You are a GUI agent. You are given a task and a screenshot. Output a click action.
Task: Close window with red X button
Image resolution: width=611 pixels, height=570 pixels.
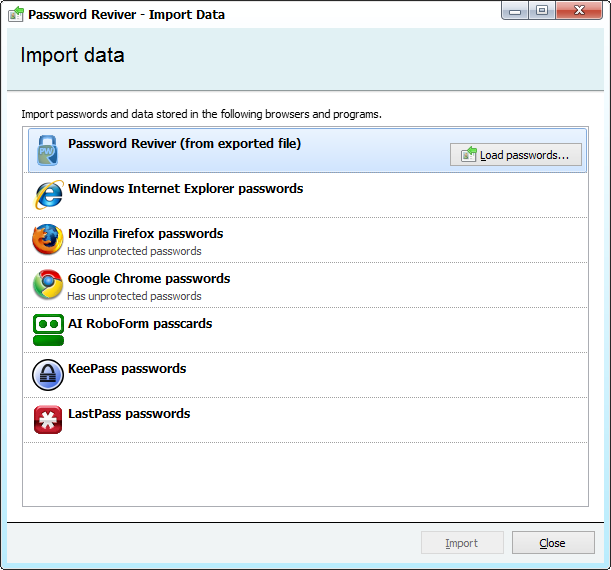(579, 11)
